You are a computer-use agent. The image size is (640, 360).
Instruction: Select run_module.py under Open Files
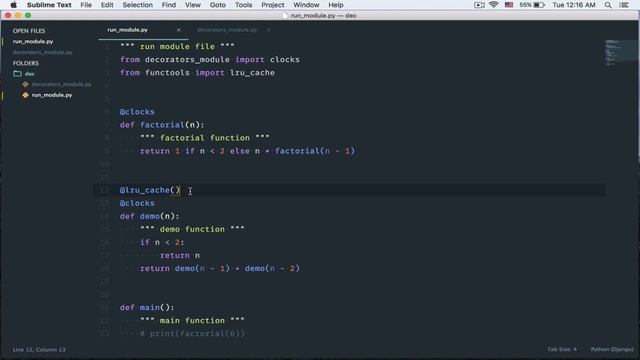pyautogui.click(x=33, y=42)
